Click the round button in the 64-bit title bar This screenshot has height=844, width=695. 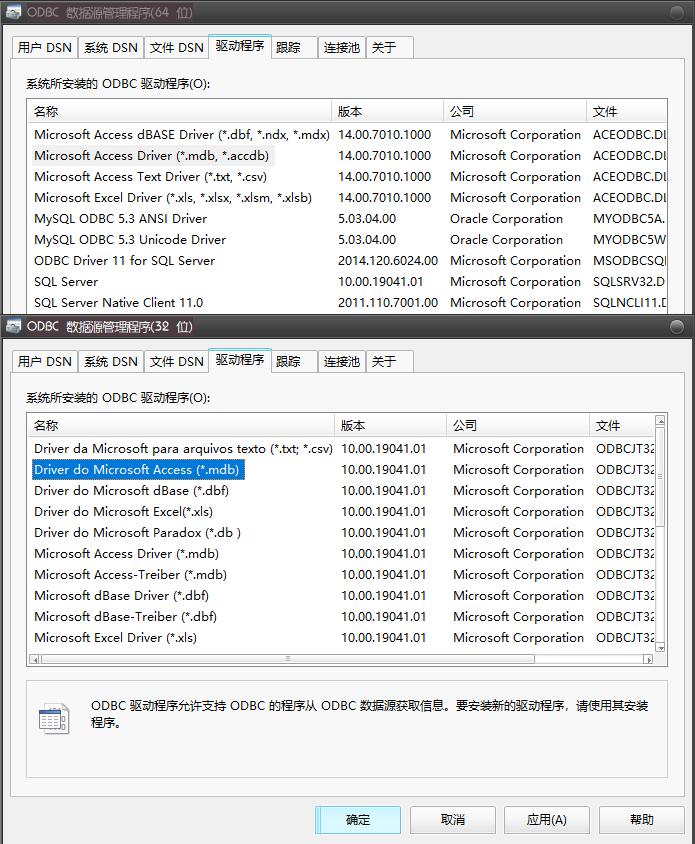pyautogui.click(x=677, y=12)
